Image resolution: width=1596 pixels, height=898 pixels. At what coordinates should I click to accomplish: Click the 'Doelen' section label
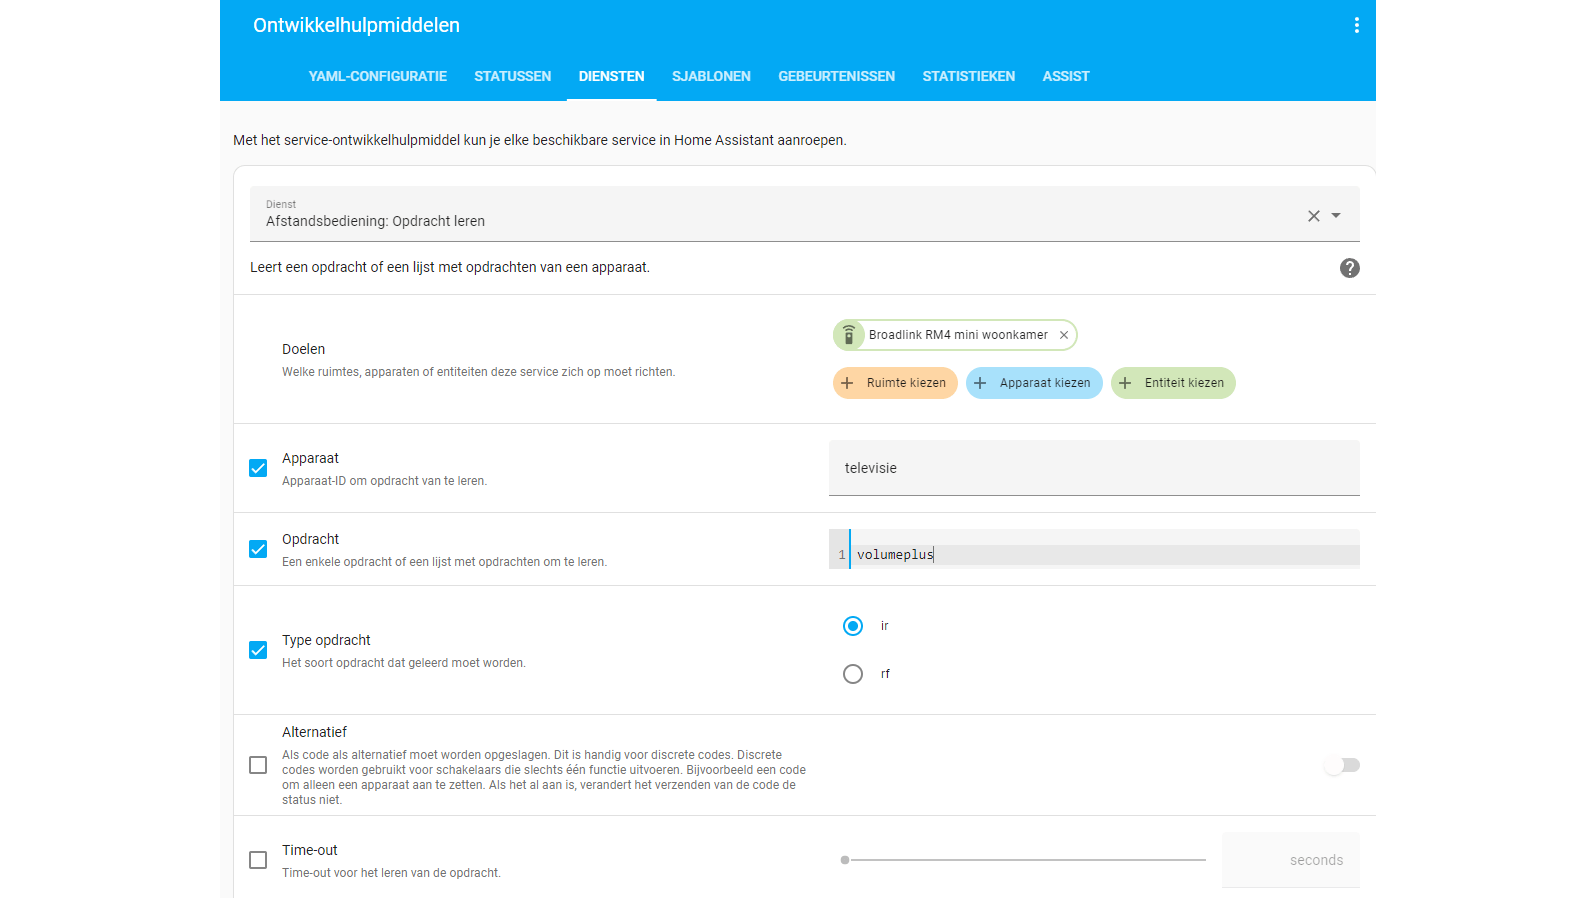point(304,349)
